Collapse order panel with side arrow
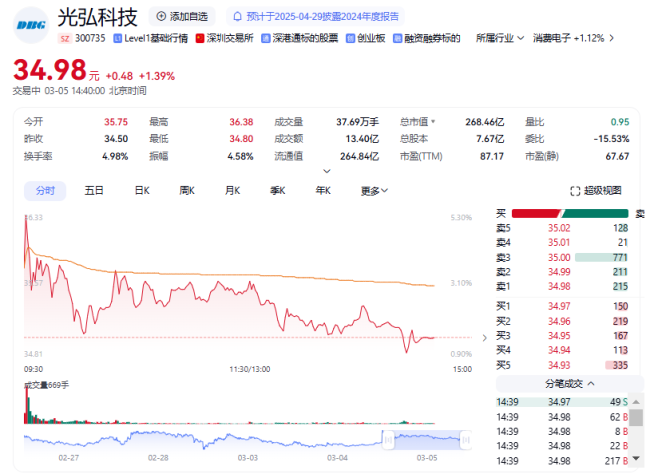 tap(485, 338)
